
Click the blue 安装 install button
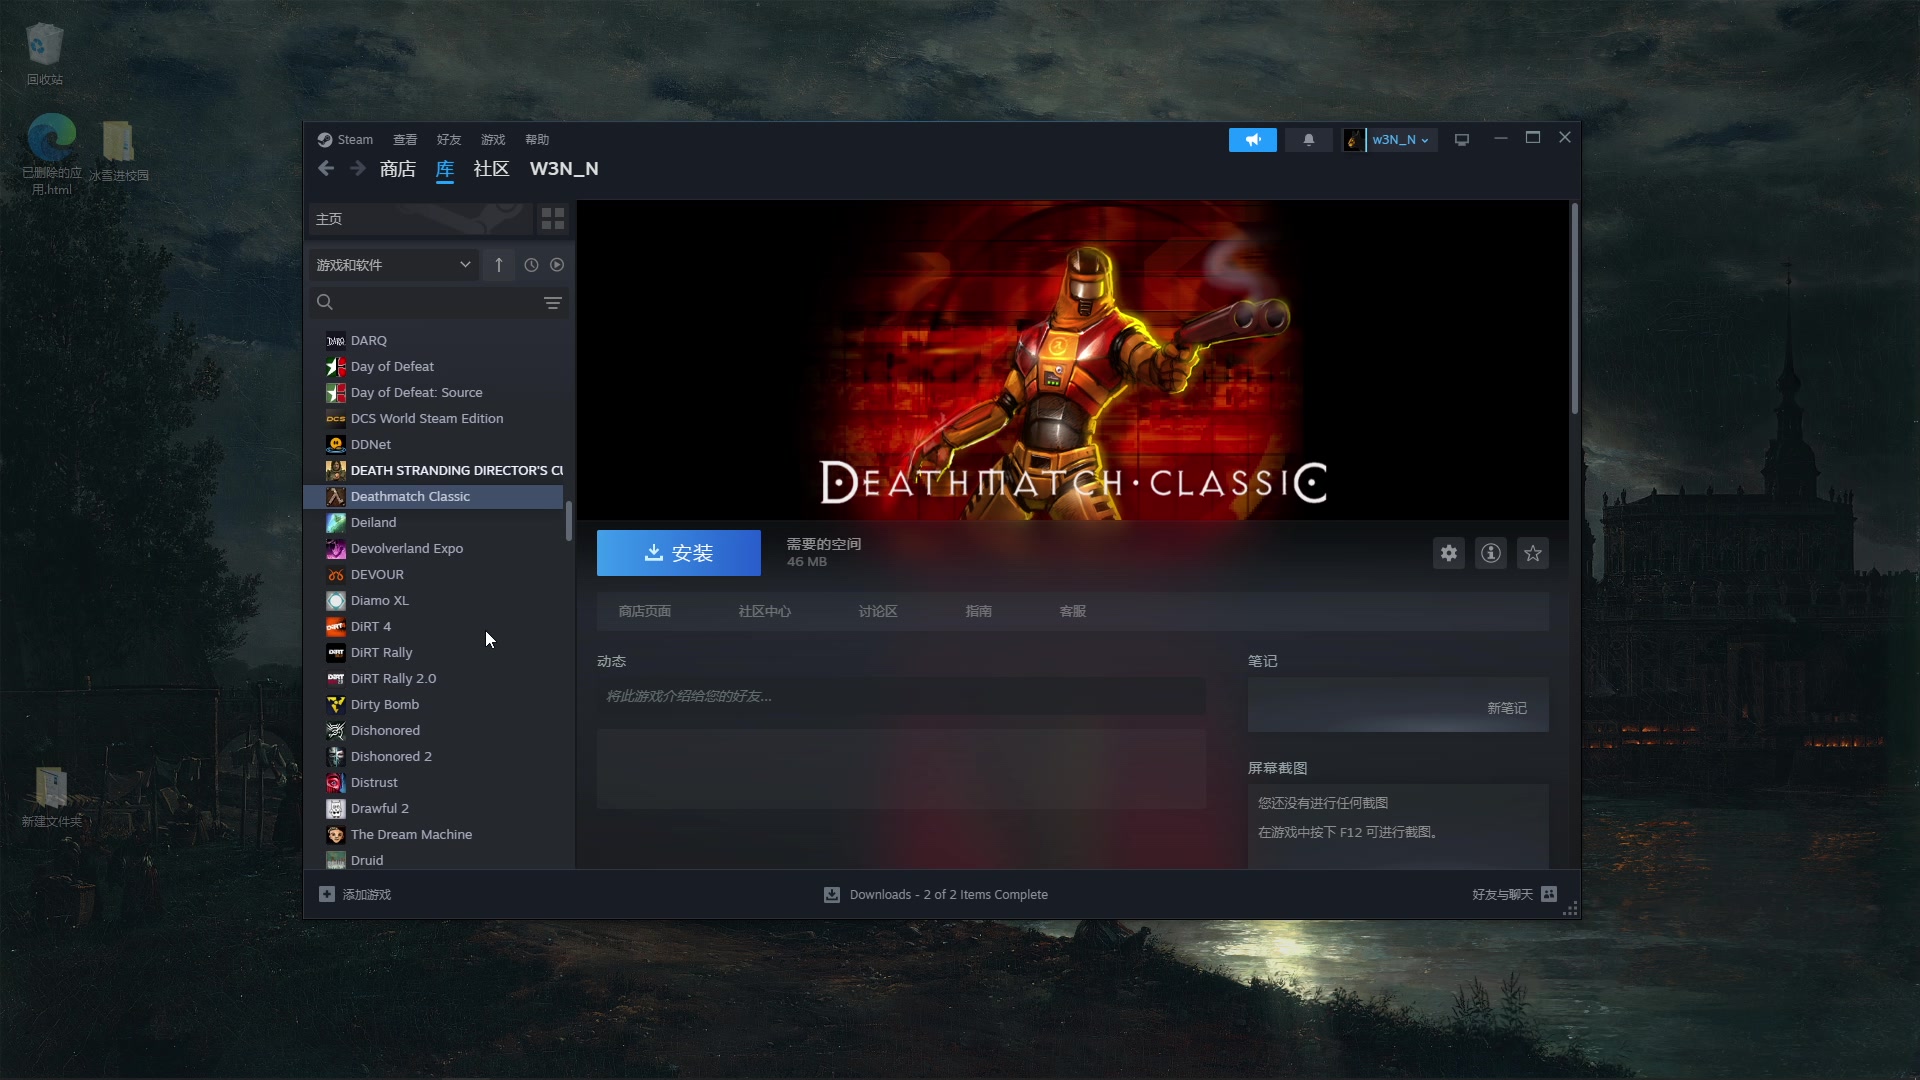[679, 553]
